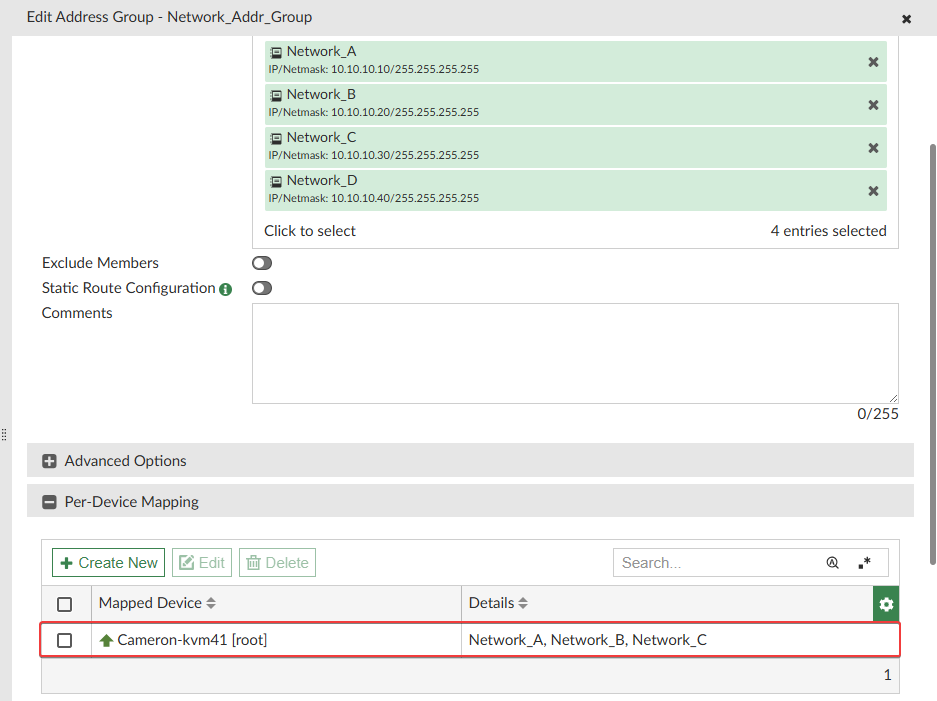The image size is (937, 701).
Task: Remove Network_D from the member list
Action: coord(873,191)
